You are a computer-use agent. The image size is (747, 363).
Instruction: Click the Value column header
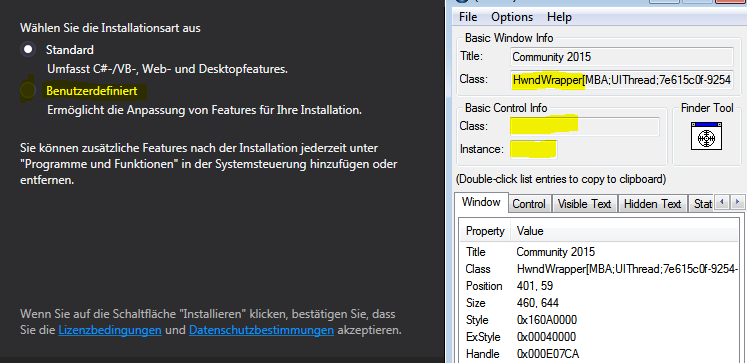[624, 231]
